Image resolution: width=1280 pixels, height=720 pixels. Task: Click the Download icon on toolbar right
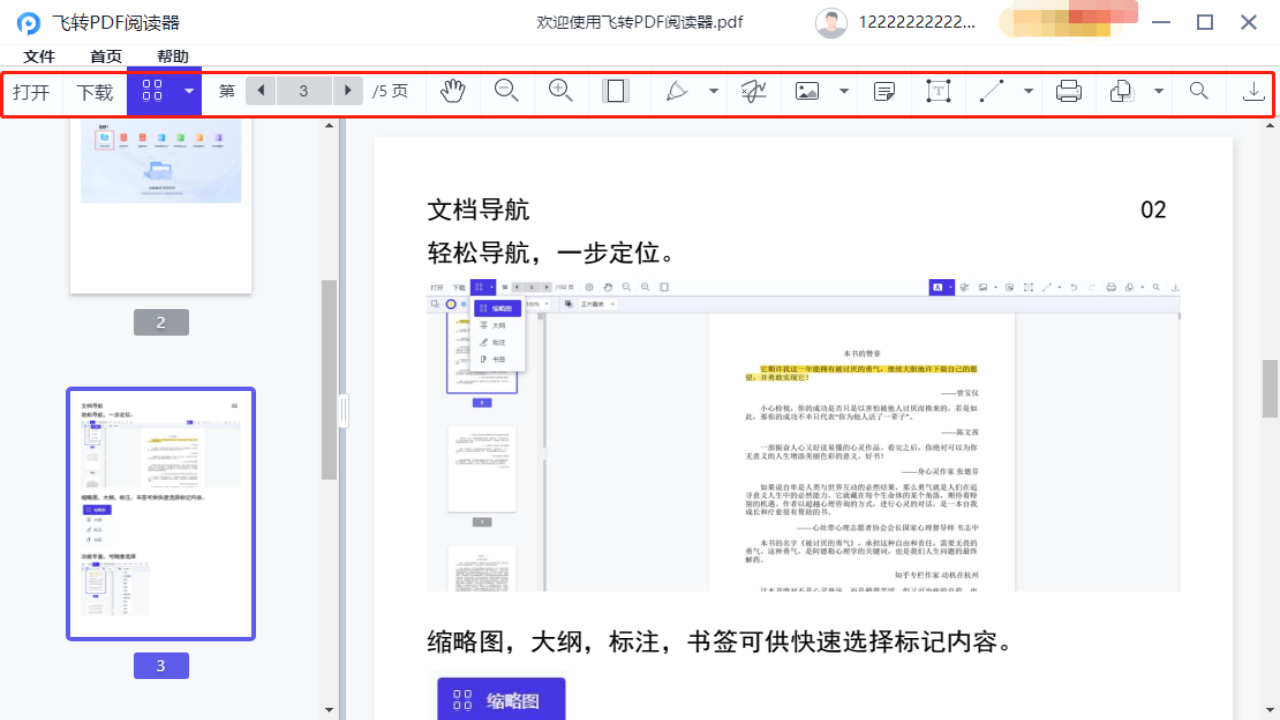point(1253,91)
